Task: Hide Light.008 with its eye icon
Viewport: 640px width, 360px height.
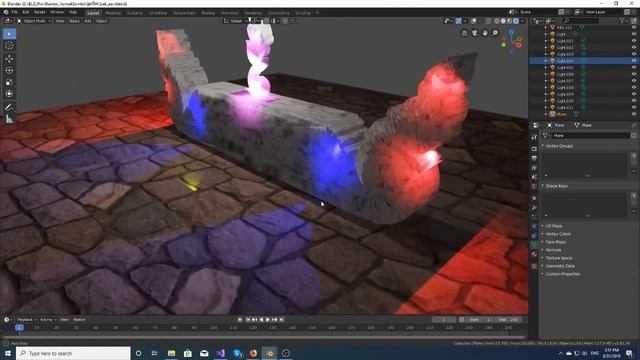Action: 634,87
